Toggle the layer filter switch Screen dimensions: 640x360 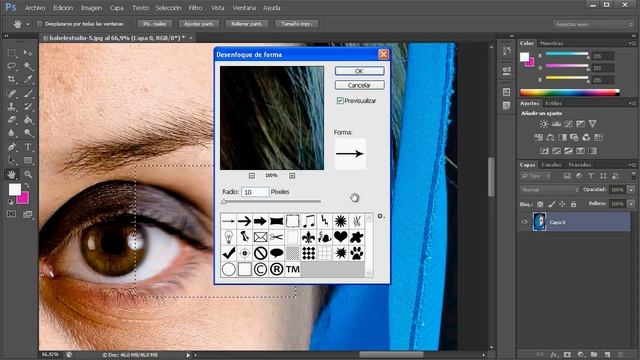click(633, 176)
